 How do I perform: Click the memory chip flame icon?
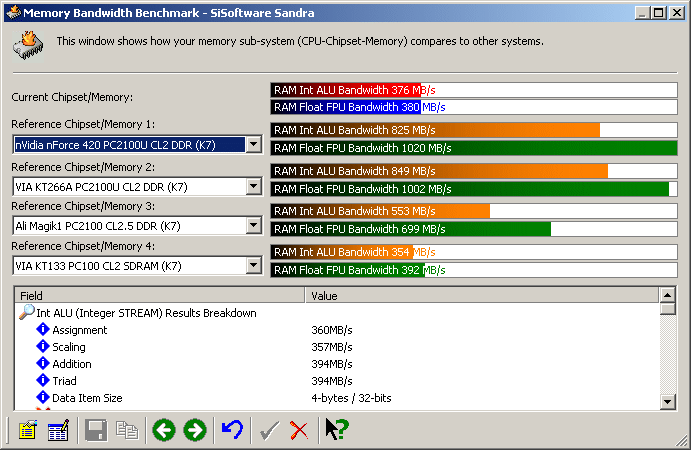tap(28, 45)
